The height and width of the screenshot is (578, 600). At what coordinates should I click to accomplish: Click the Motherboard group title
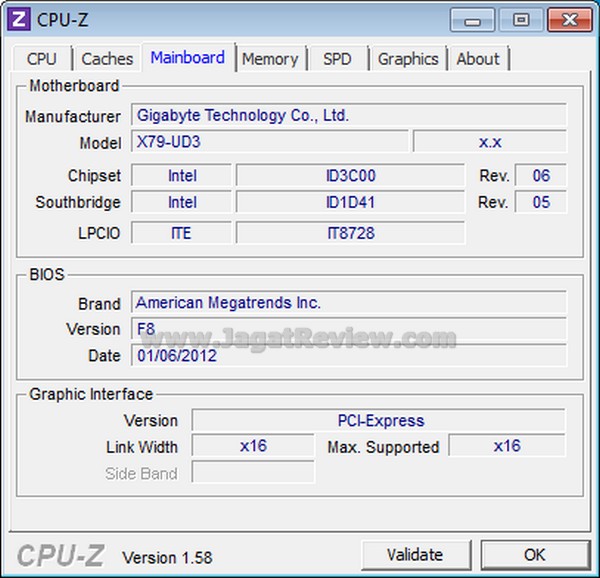click(x=74, y=86)
